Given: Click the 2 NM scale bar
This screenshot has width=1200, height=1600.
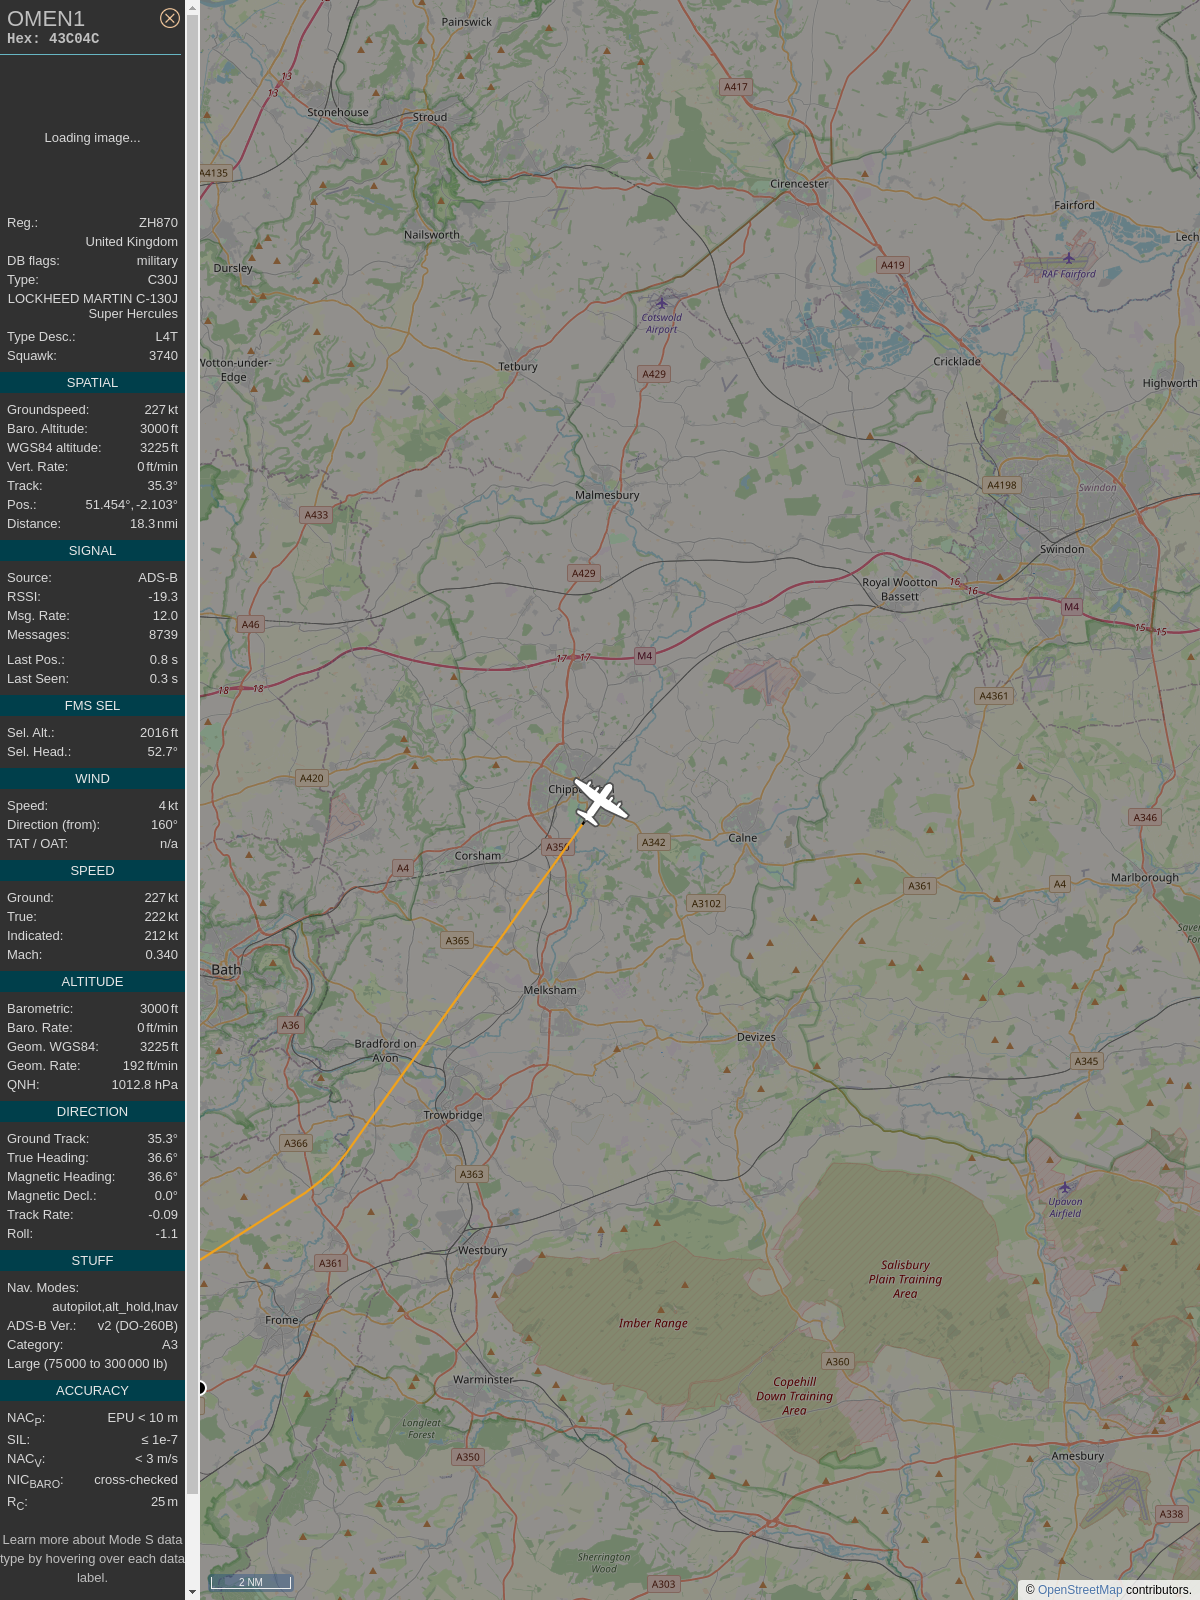Looking at the screenshot, I should 251,1582.
